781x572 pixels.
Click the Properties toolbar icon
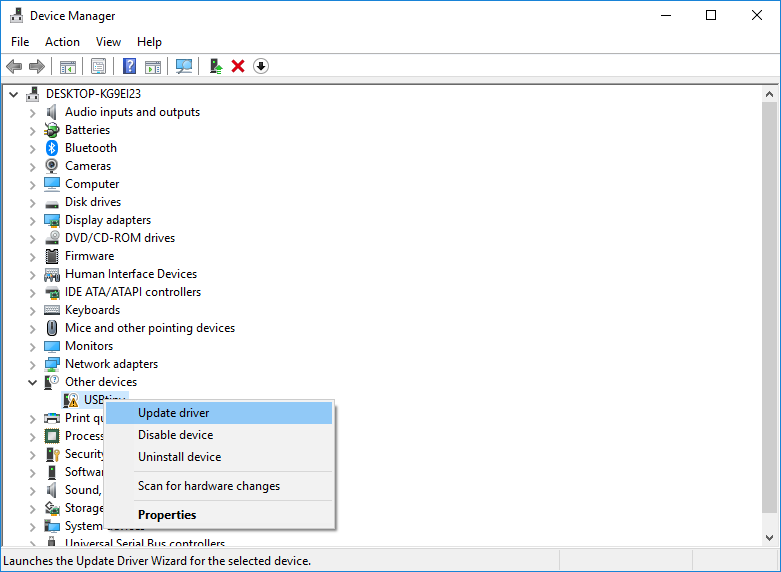98,66
